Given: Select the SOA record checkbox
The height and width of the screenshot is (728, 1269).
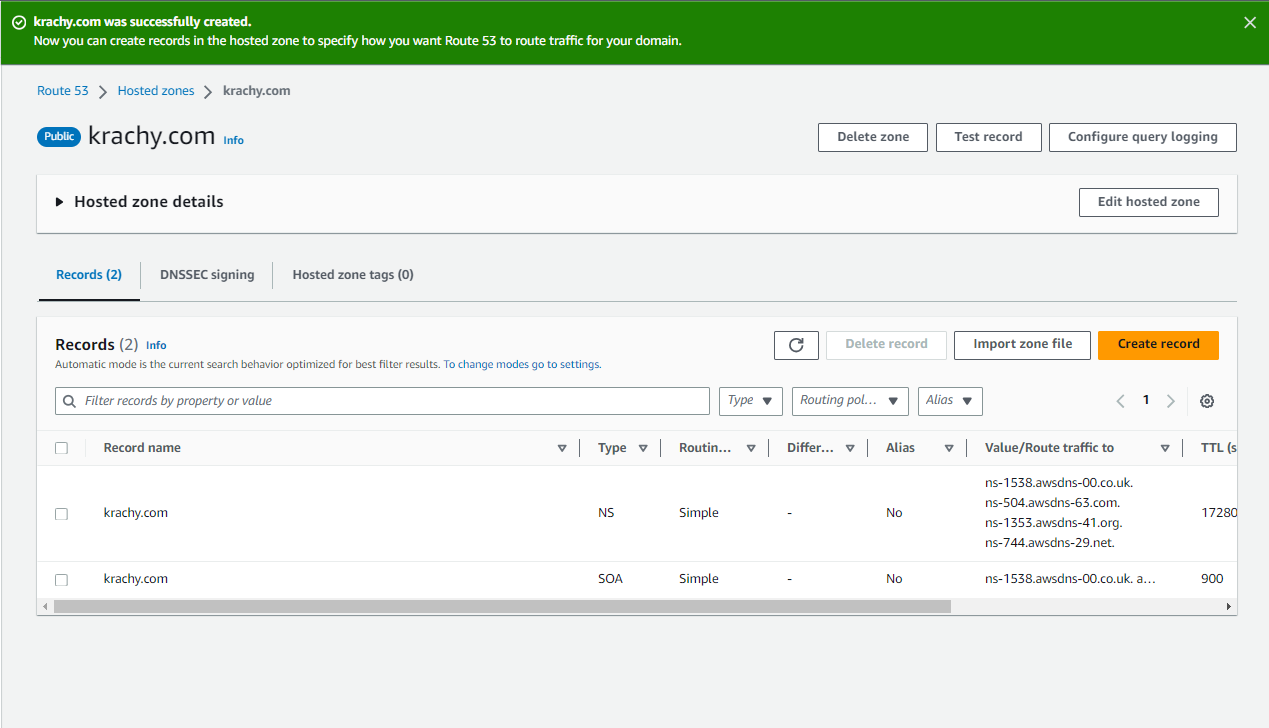Looking at the screenshot, I should (x=61, y=580).
